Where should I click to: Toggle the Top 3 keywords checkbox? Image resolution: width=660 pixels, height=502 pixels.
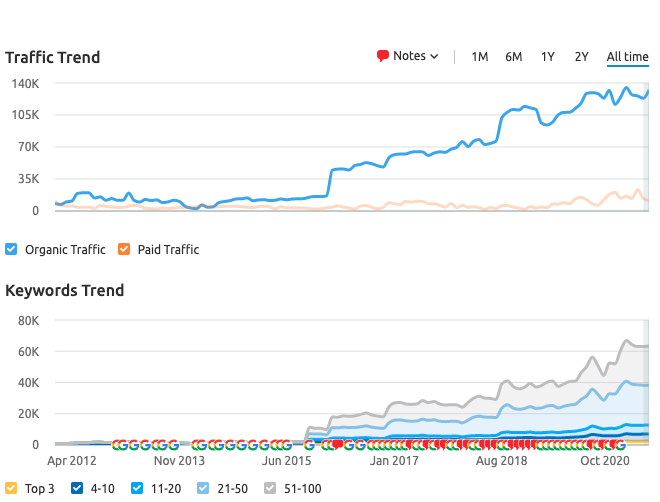point(11,488)
